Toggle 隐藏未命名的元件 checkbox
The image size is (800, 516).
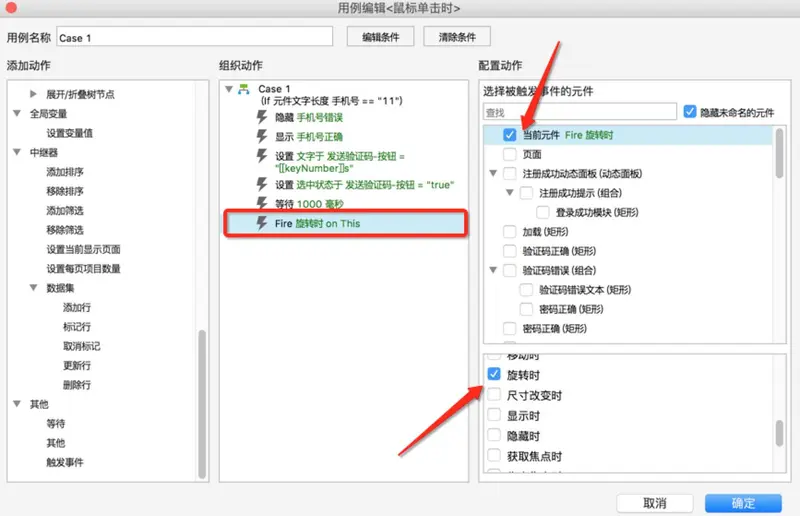[690, 112]
